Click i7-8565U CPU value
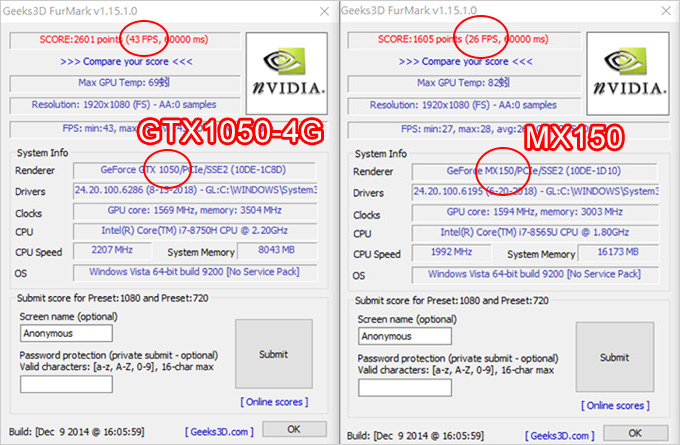 point(535,232)
